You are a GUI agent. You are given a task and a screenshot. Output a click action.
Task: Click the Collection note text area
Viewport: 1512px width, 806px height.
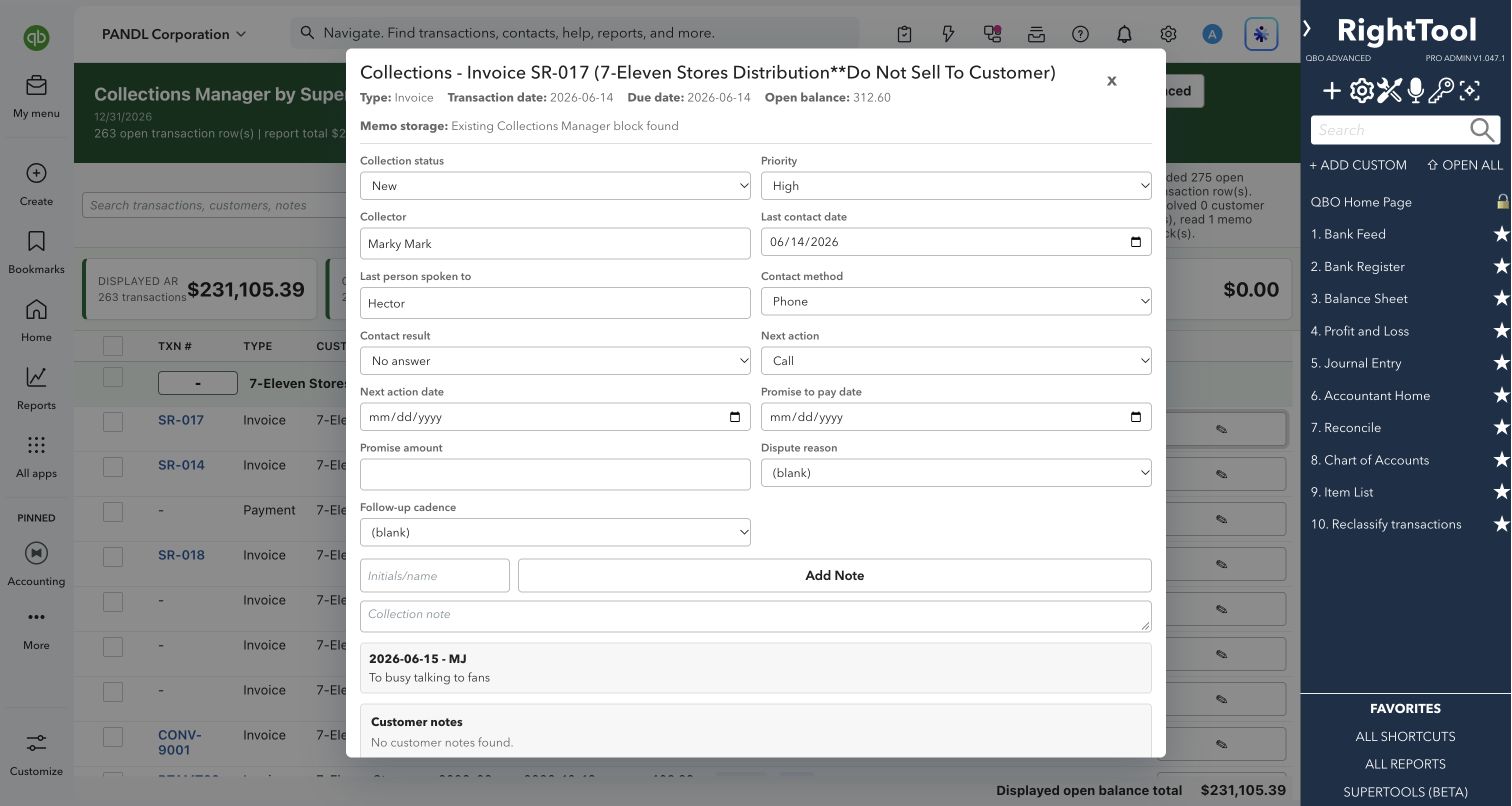click(x=755, y=616)
